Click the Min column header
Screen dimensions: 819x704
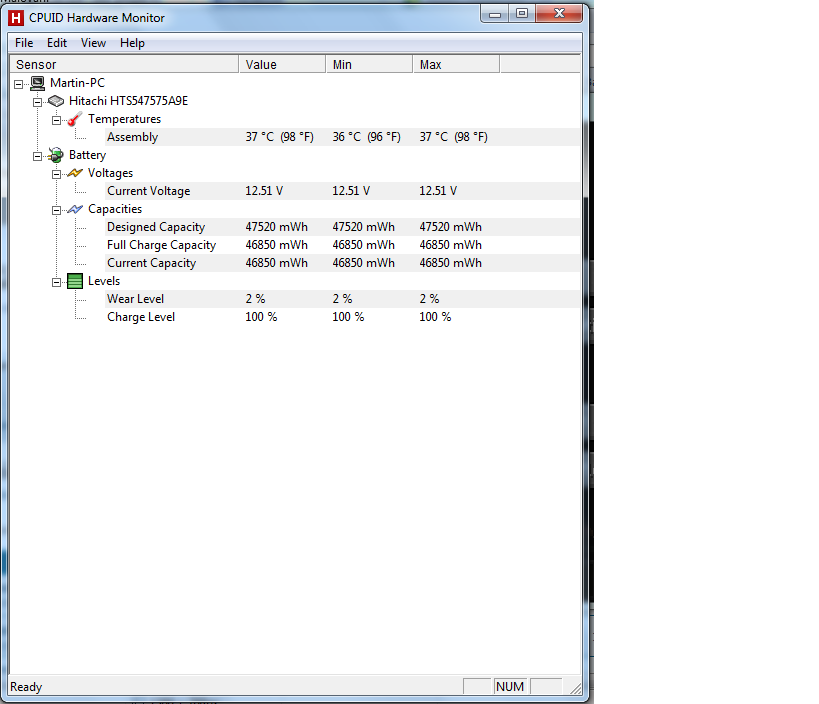369,64
